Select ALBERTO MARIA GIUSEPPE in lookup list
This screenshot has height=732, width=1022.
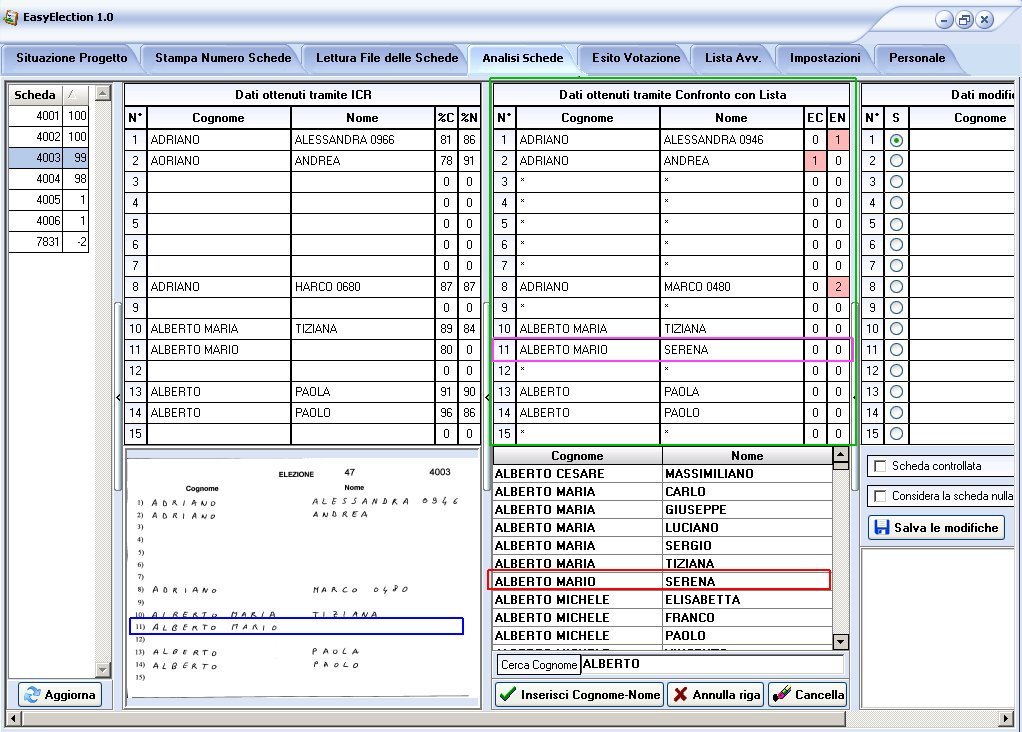pos(663,510)
